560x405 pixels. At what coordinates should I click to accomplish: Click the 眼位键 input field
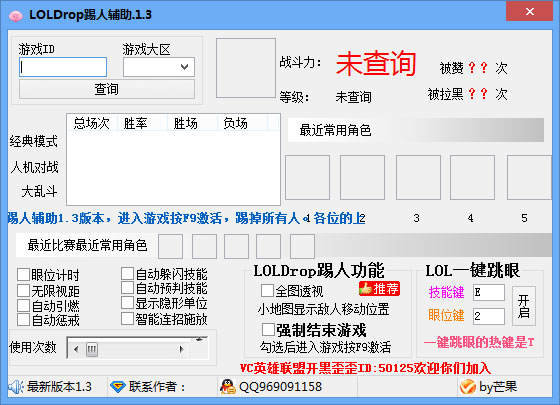click(489, 316)
